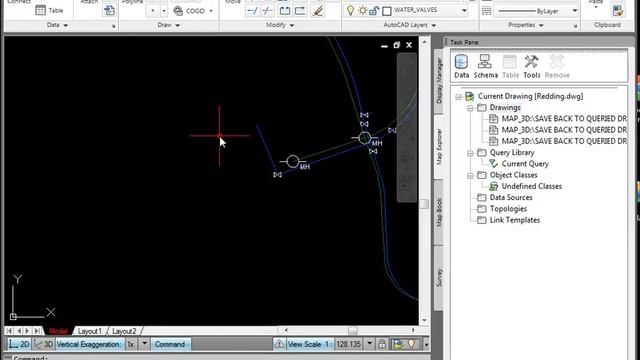Viewport: 640px width, 360px height.
Task: Click the pencil edit icon in Modify panel
Action: click(318, 11)
